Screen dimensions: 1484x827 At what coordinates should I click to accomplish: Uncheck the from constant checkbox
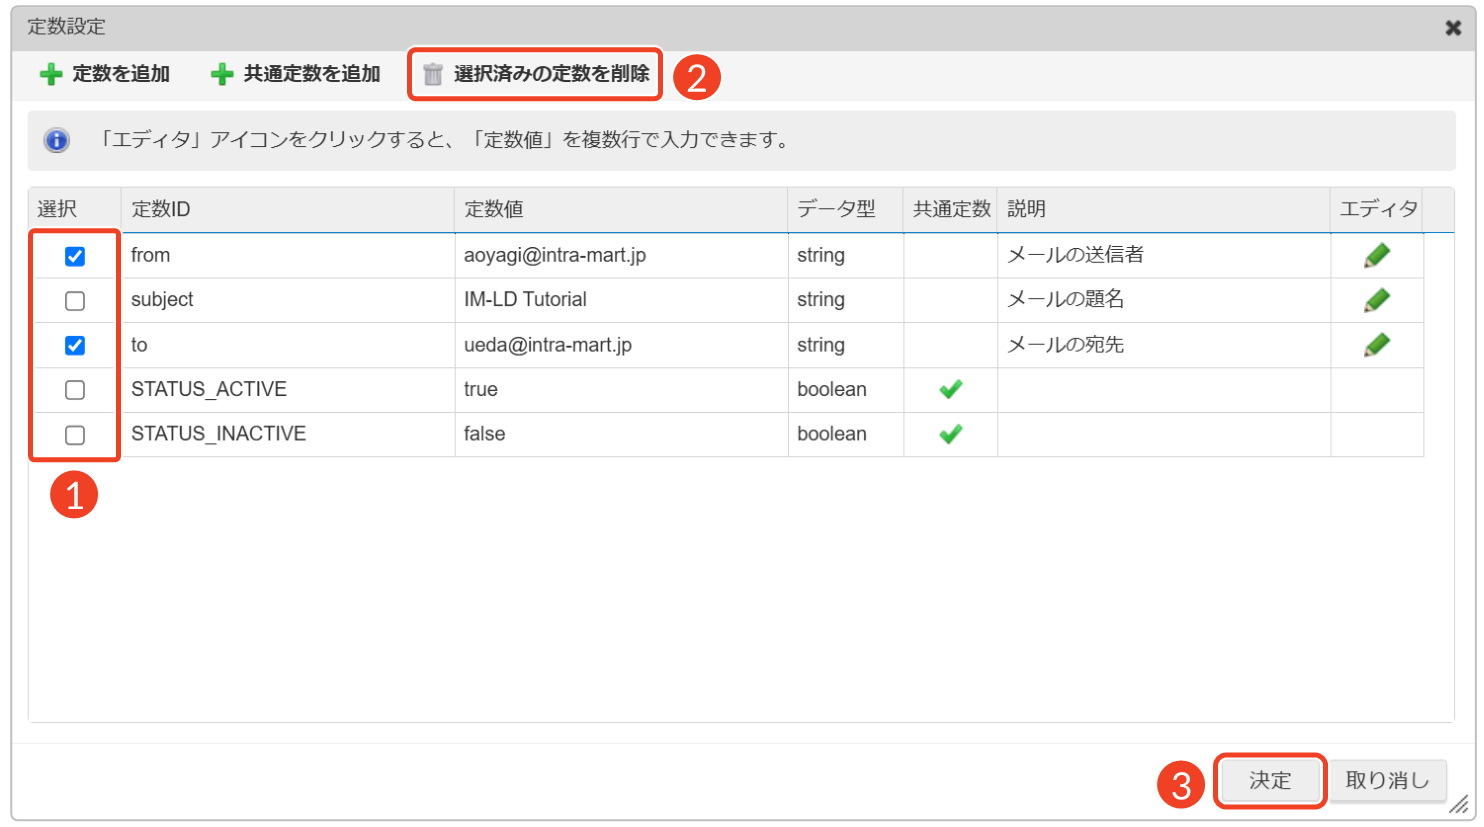(75, 257)
